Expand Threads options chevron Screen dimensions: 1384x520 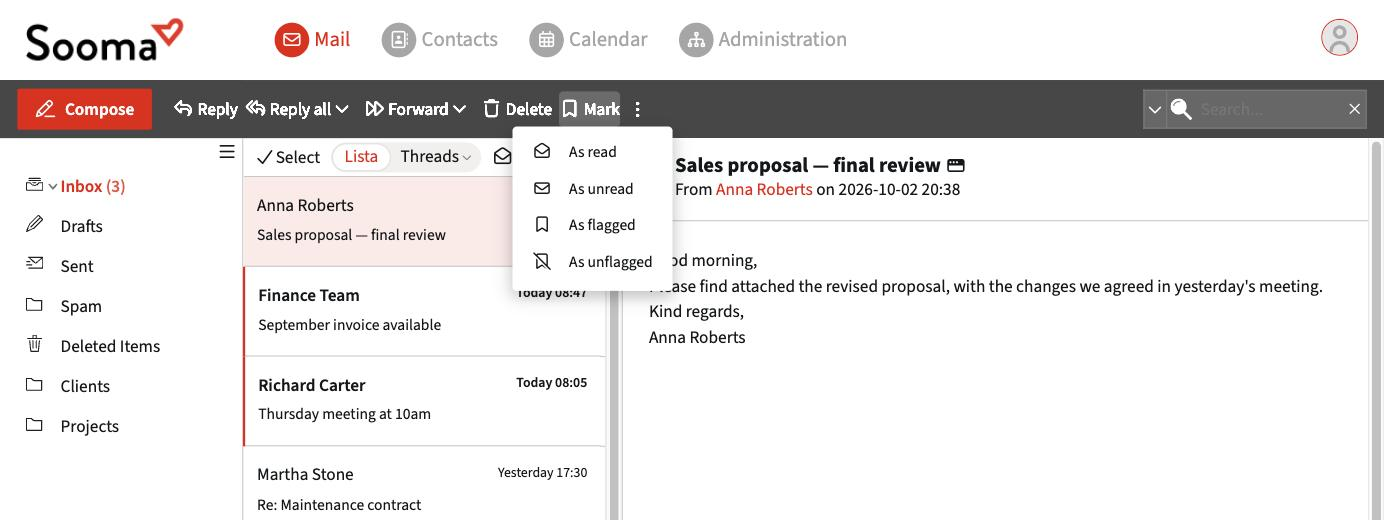click(x=466, y=157)
